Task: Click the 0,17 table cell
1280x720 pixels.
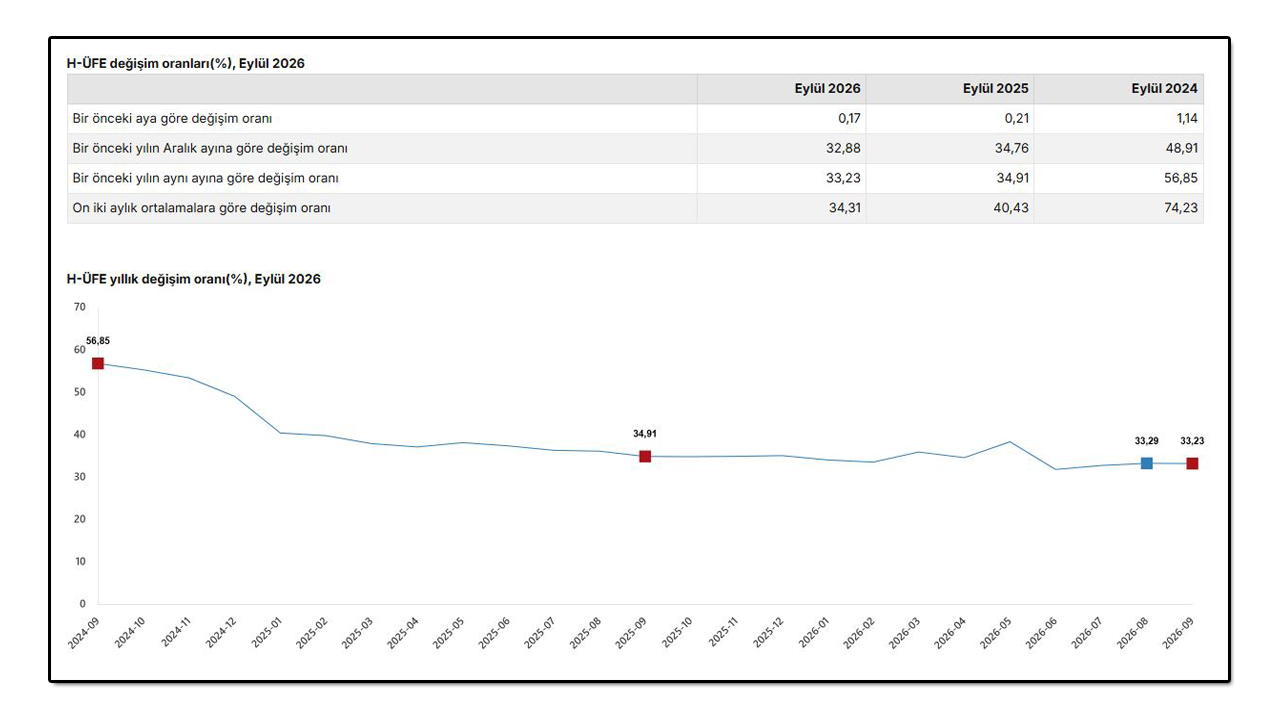Action: [x=782, y=118]
